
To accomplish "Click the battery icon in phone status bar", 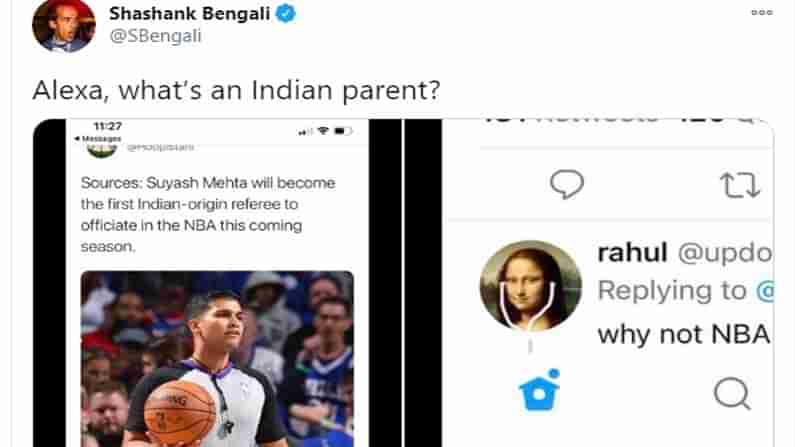I will click(x=342, y=131).
